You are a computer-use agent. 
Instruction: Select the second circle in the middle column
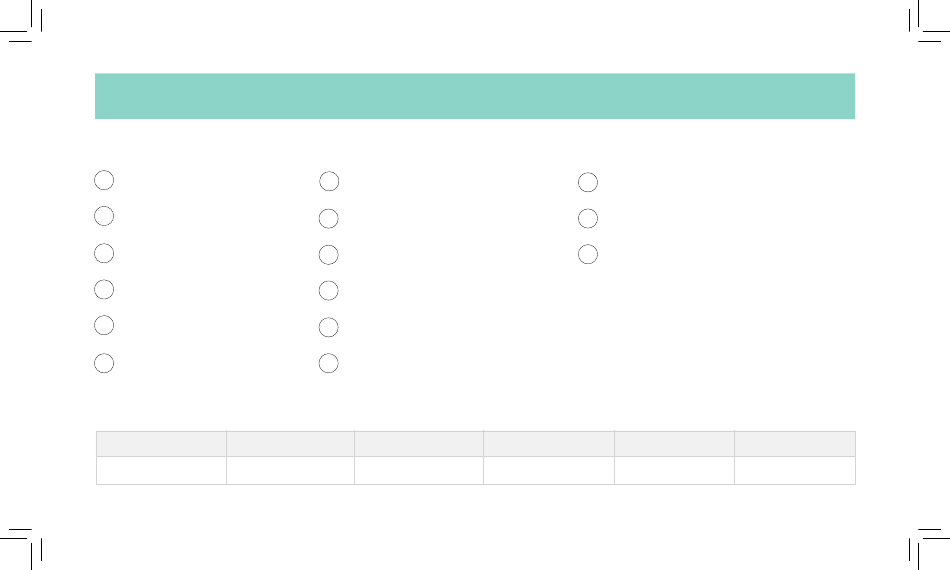(x=328, y=219)
